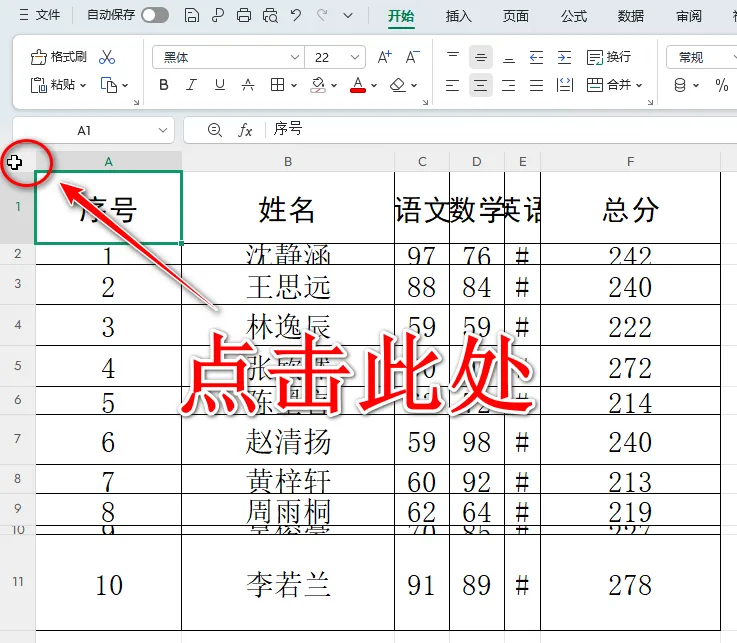Click the undo arrow icon
Viewport: 737px width, 643px height.
click(x=296, y=16)
